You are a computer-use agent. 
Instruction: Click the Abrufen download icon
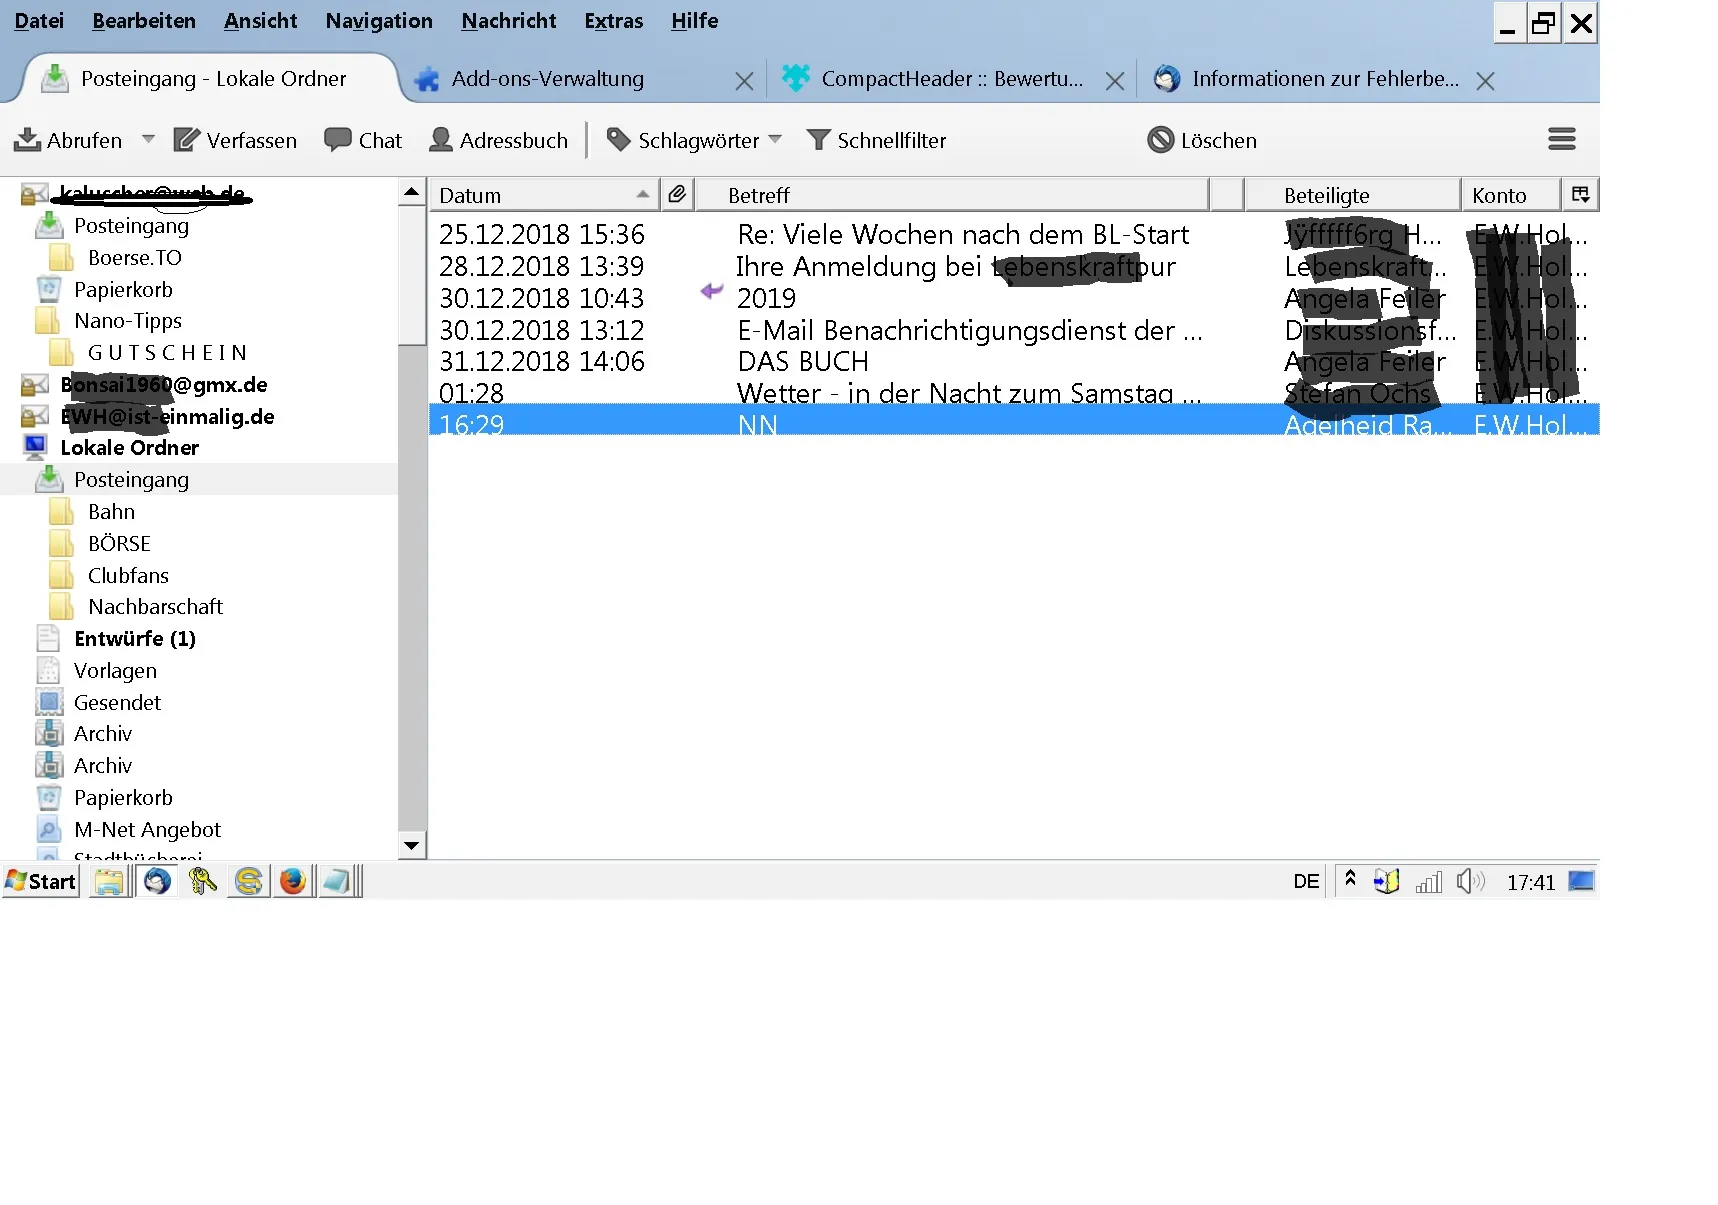pos(27,140)
